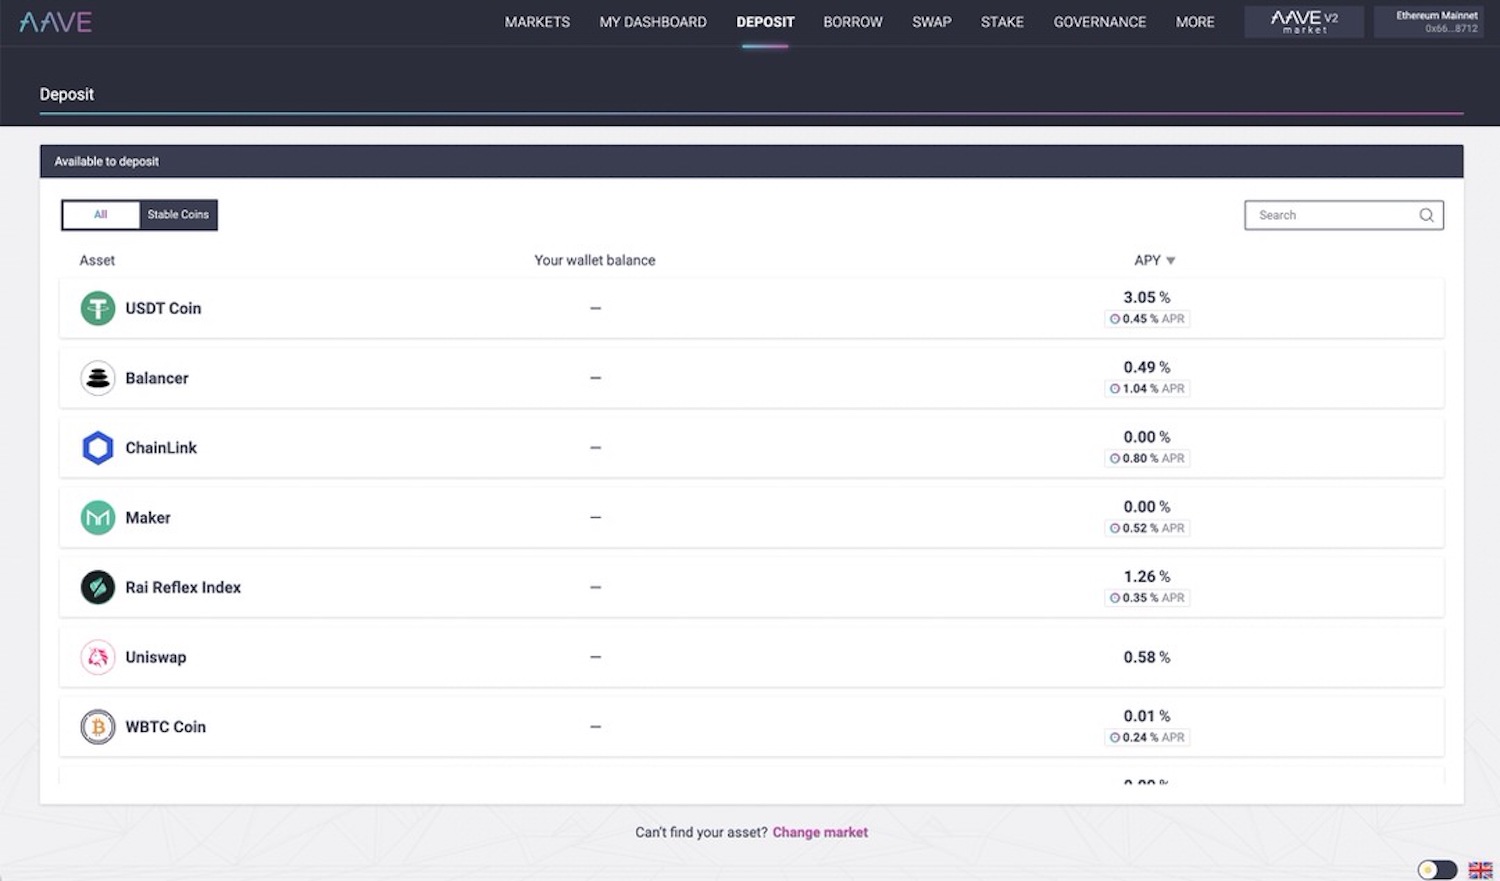Click the 3.05 % APY value
The width and height of the screenshot is (1500, 881).
(1147, 297)
